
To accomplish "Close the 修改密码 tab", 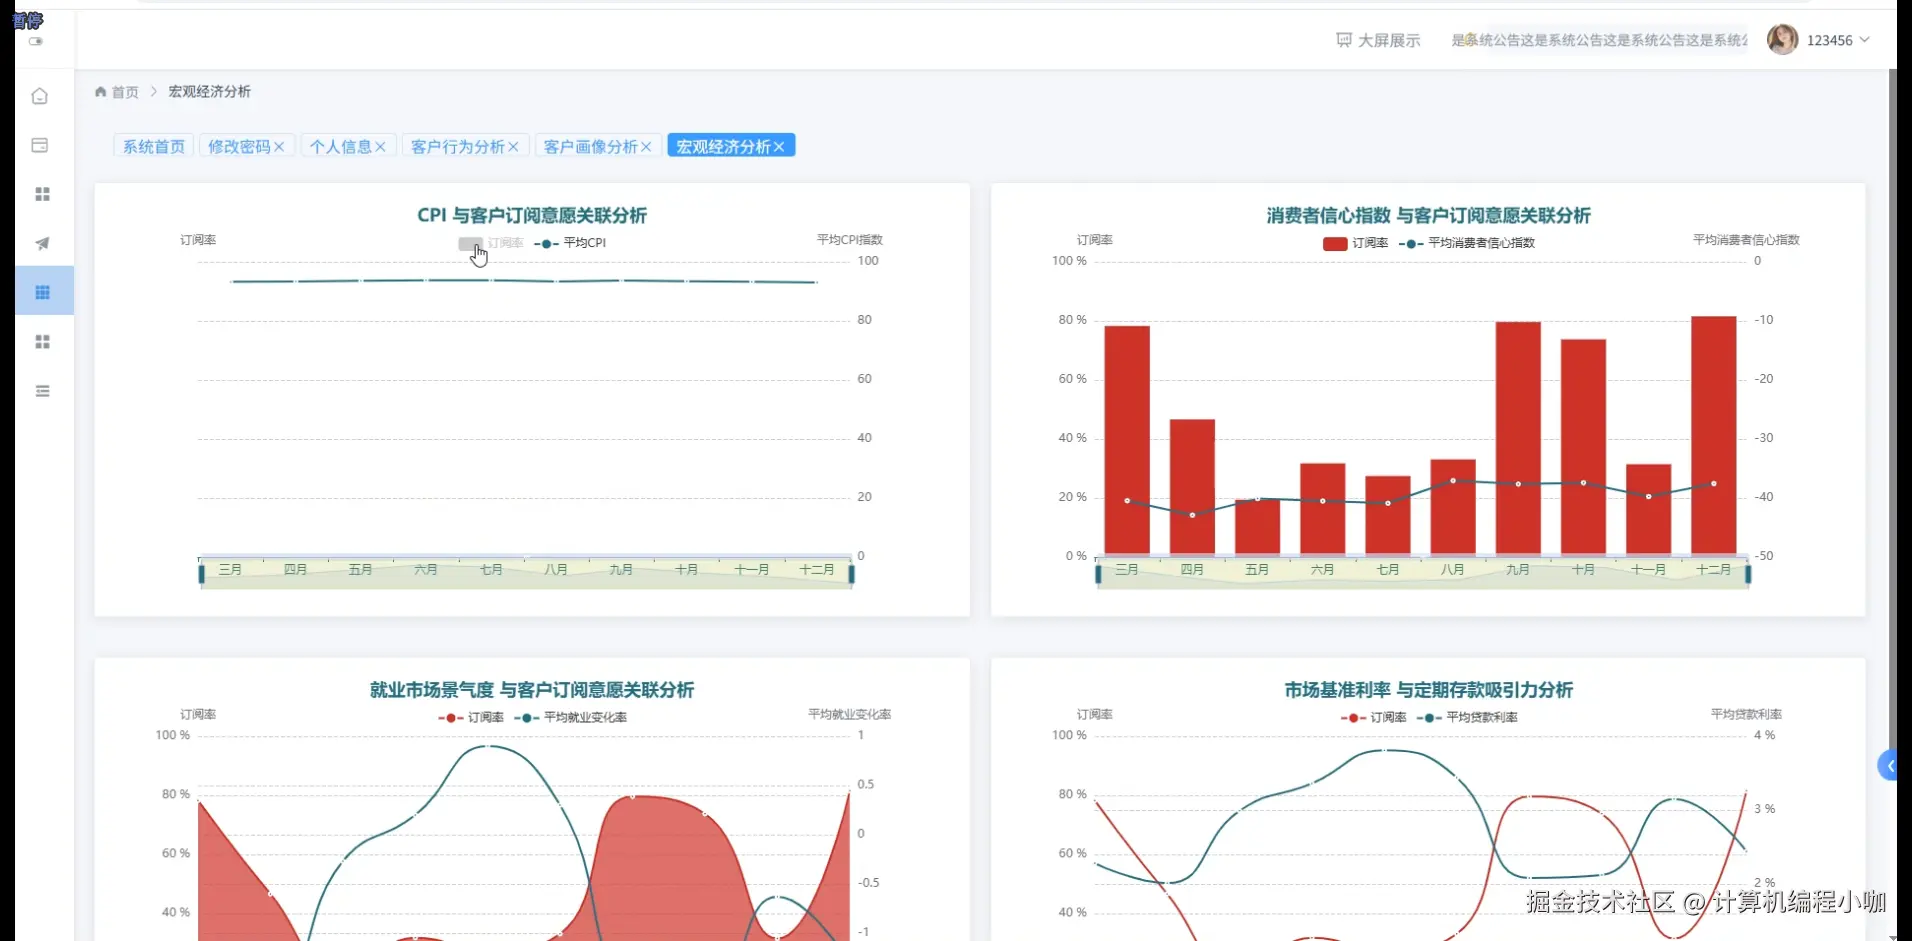I will click(279, 147).
